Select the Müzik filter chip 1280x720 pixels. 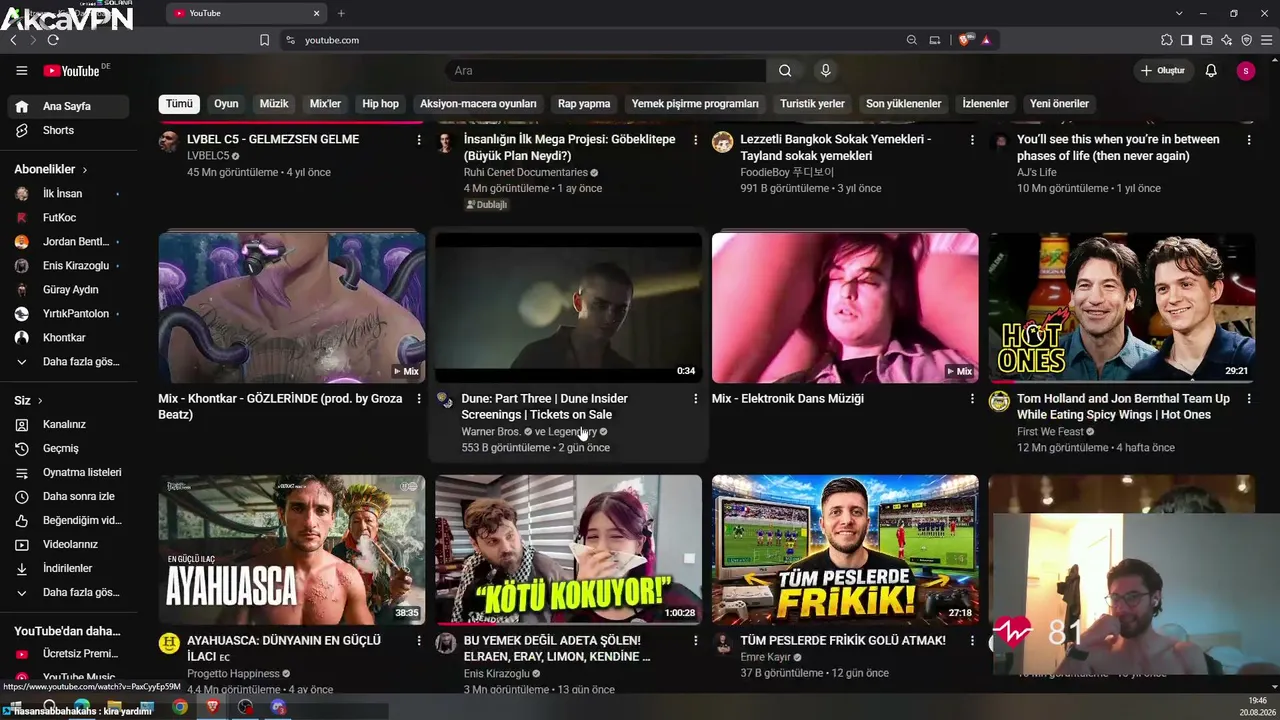point(274,104)
